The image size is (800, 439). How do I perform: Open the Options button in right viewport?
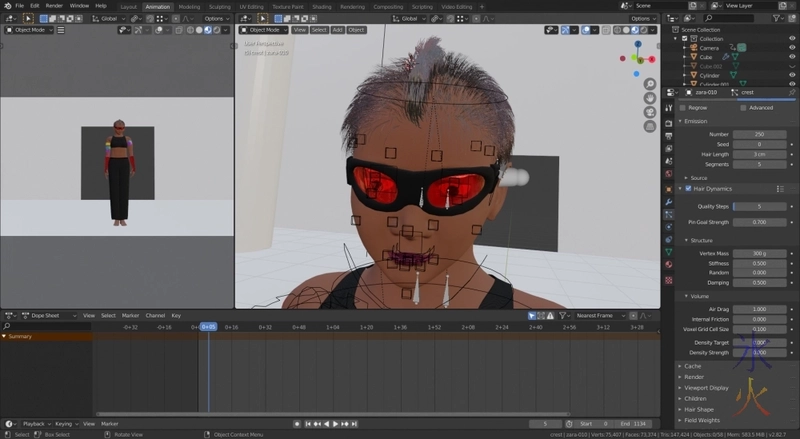tap(644, 18)
